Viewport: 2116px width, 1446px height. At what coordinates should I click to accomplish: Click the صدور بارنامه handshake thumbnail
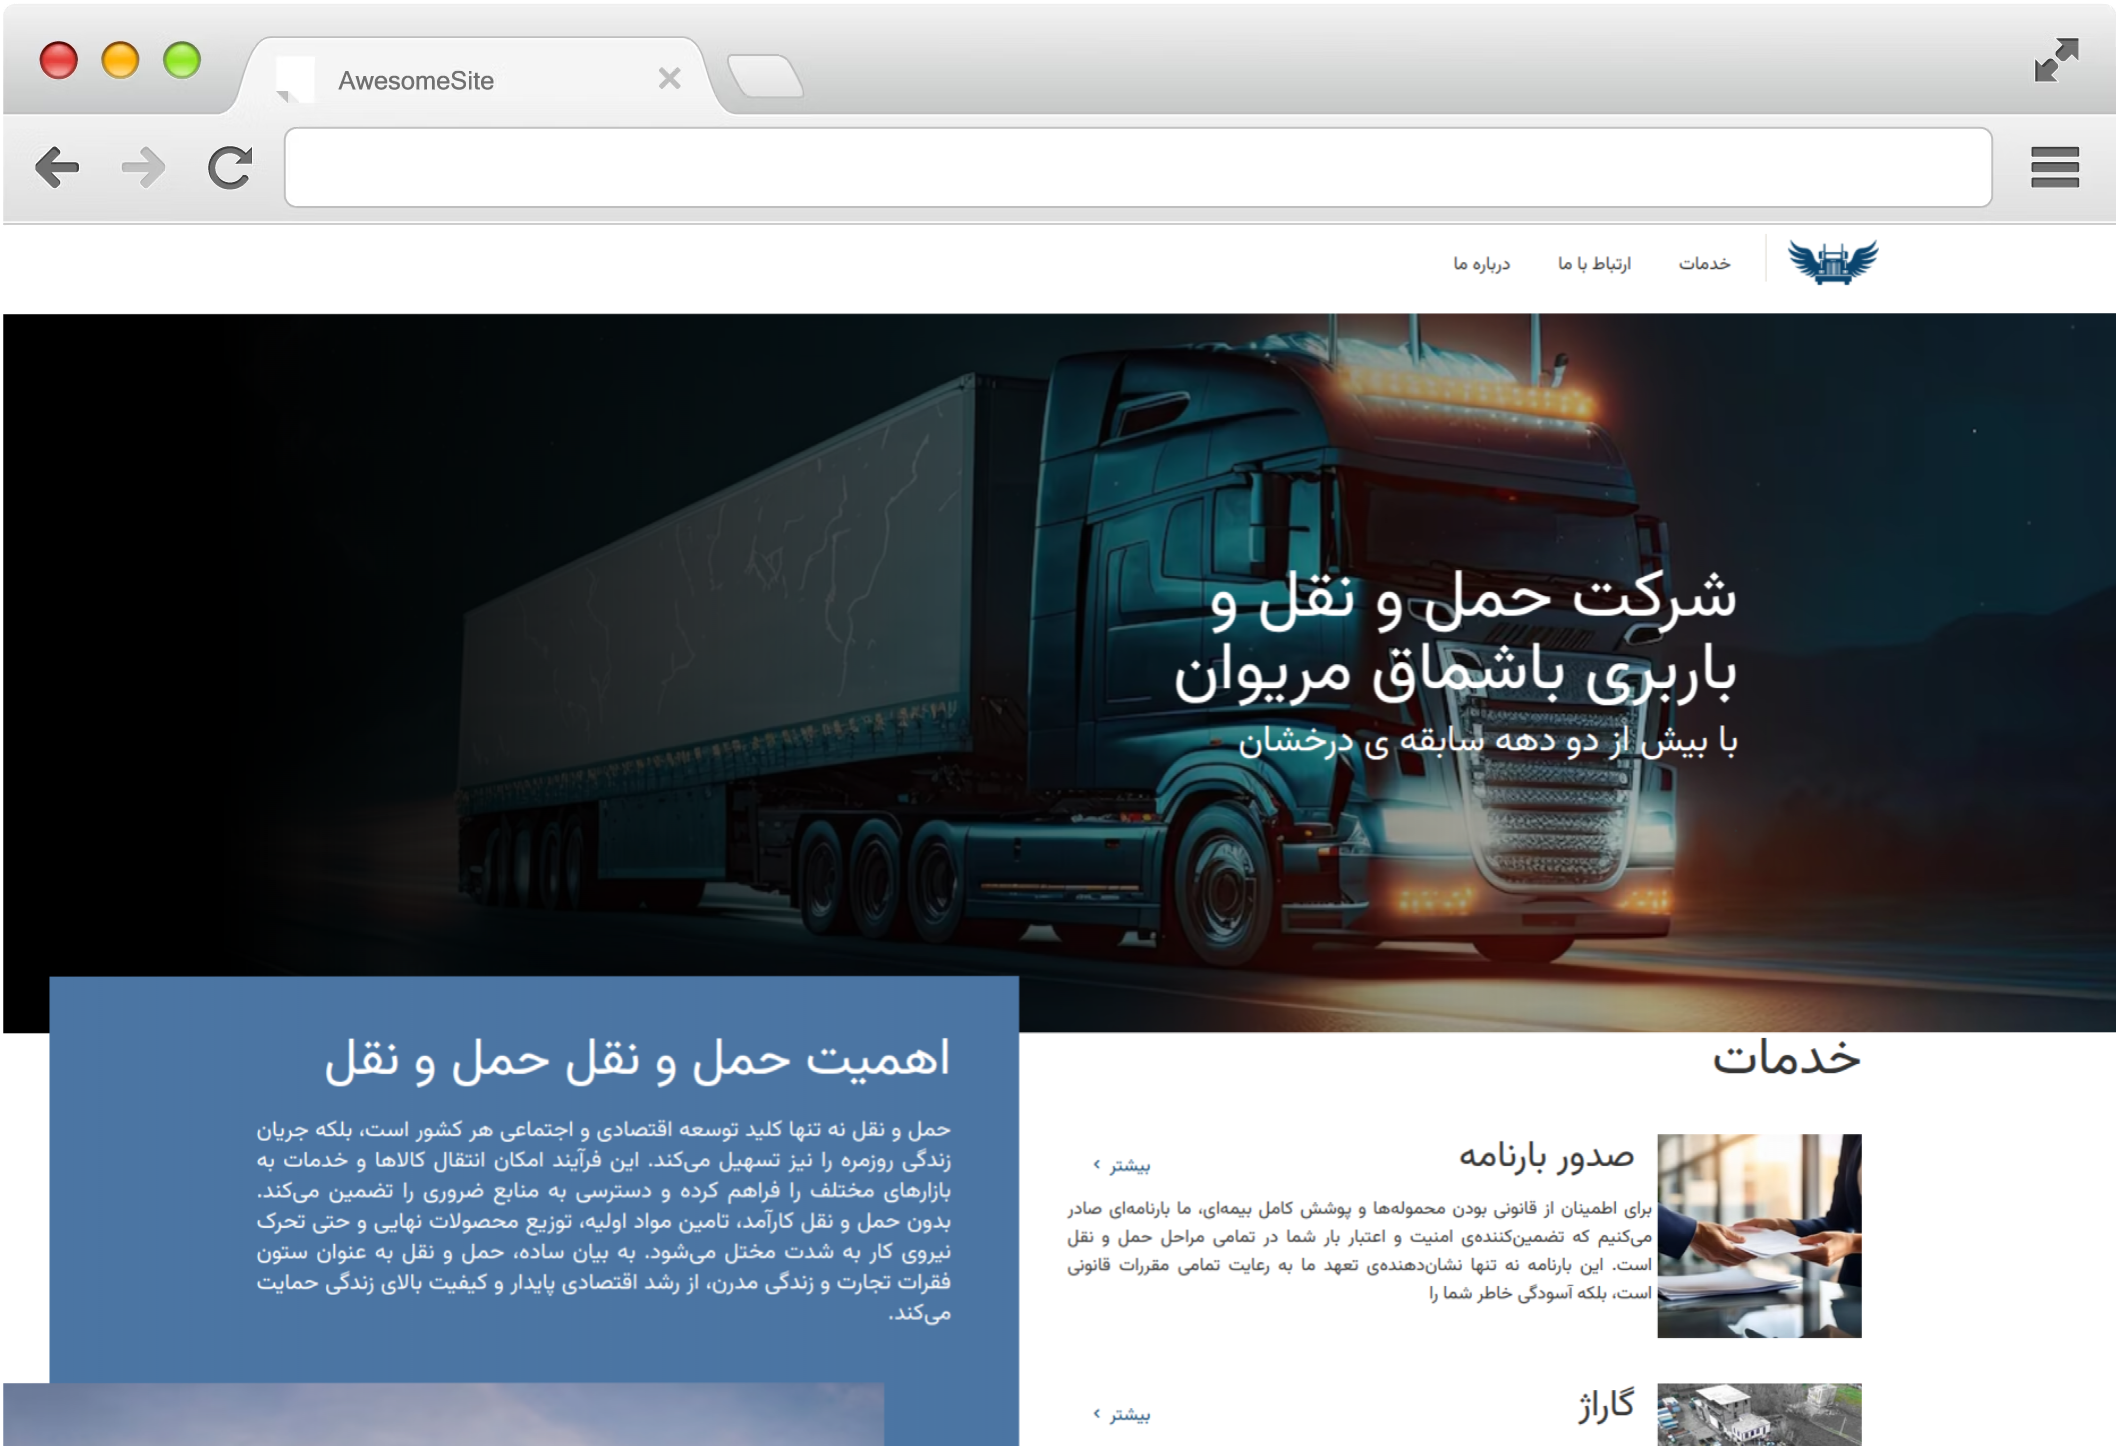click(x=1758, y=1235)
